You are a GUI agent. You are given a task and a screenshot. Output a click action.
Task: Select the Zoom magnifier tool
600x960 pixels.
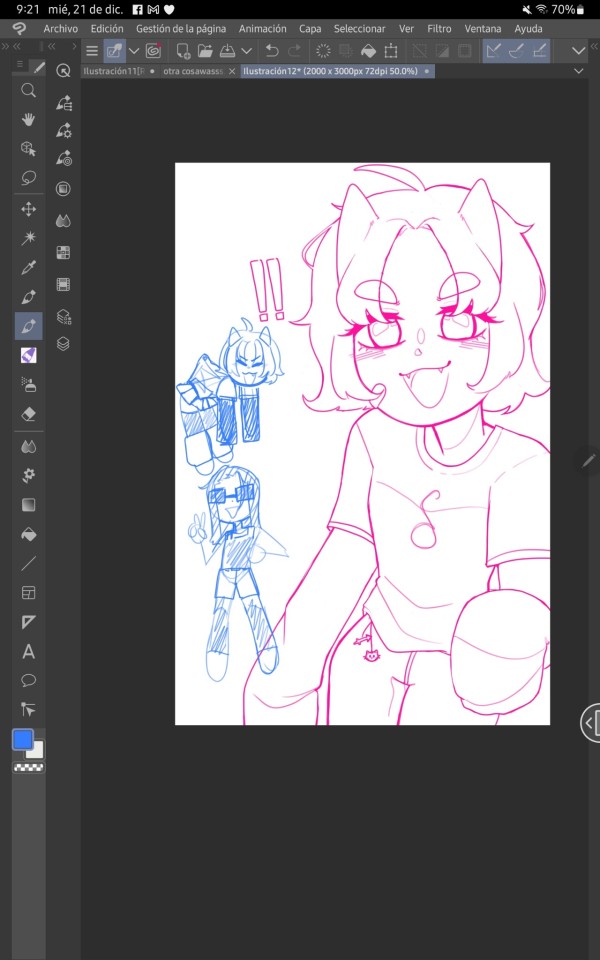pyautogui.click(x=28, y=91)
